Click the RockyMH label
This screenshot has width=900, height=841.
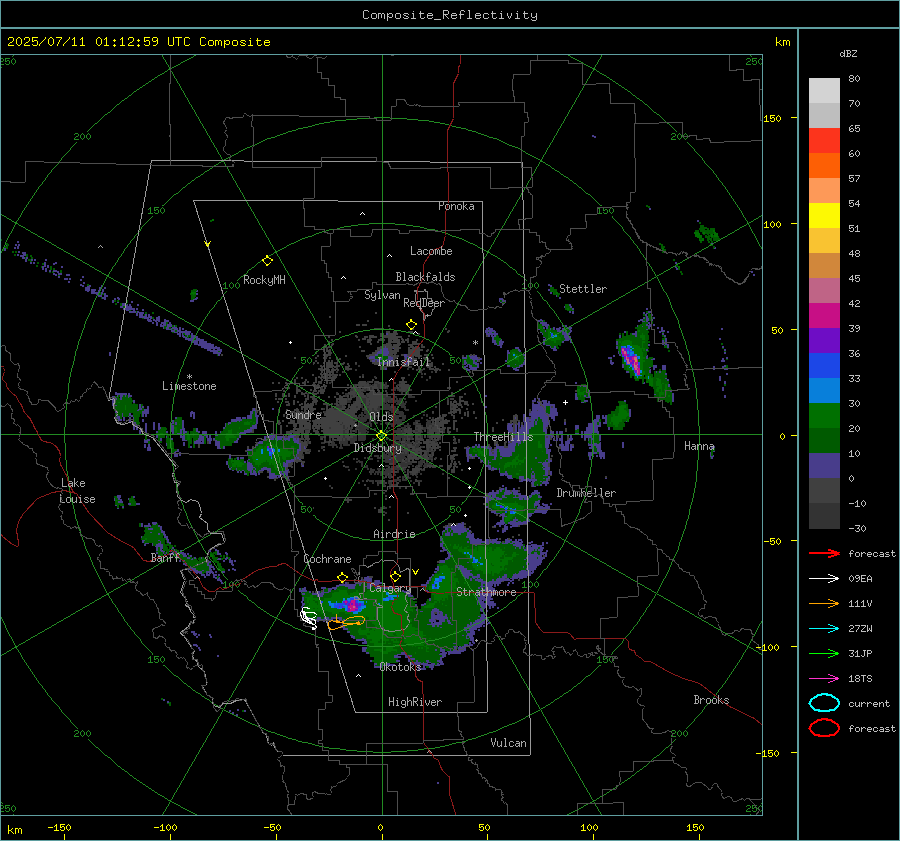264,280
